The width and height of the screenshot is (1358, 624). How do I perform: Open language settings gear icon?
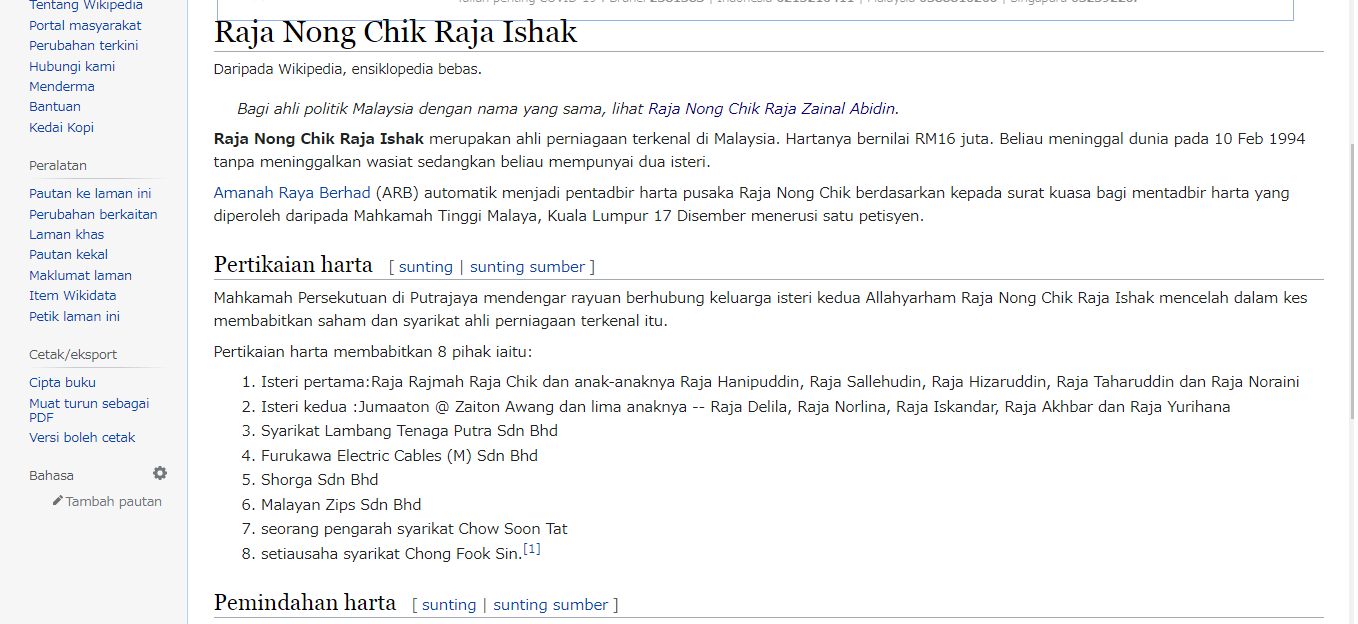[160, 474]
